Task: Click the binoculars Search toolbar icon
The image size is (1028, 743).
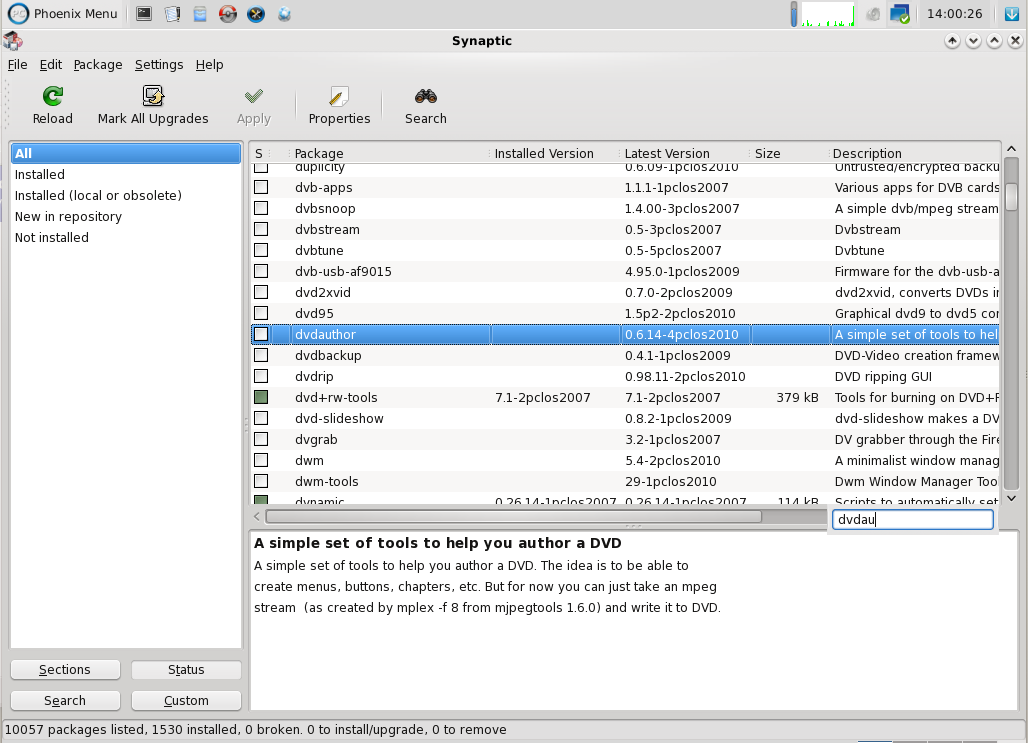Action: point(426,97)
